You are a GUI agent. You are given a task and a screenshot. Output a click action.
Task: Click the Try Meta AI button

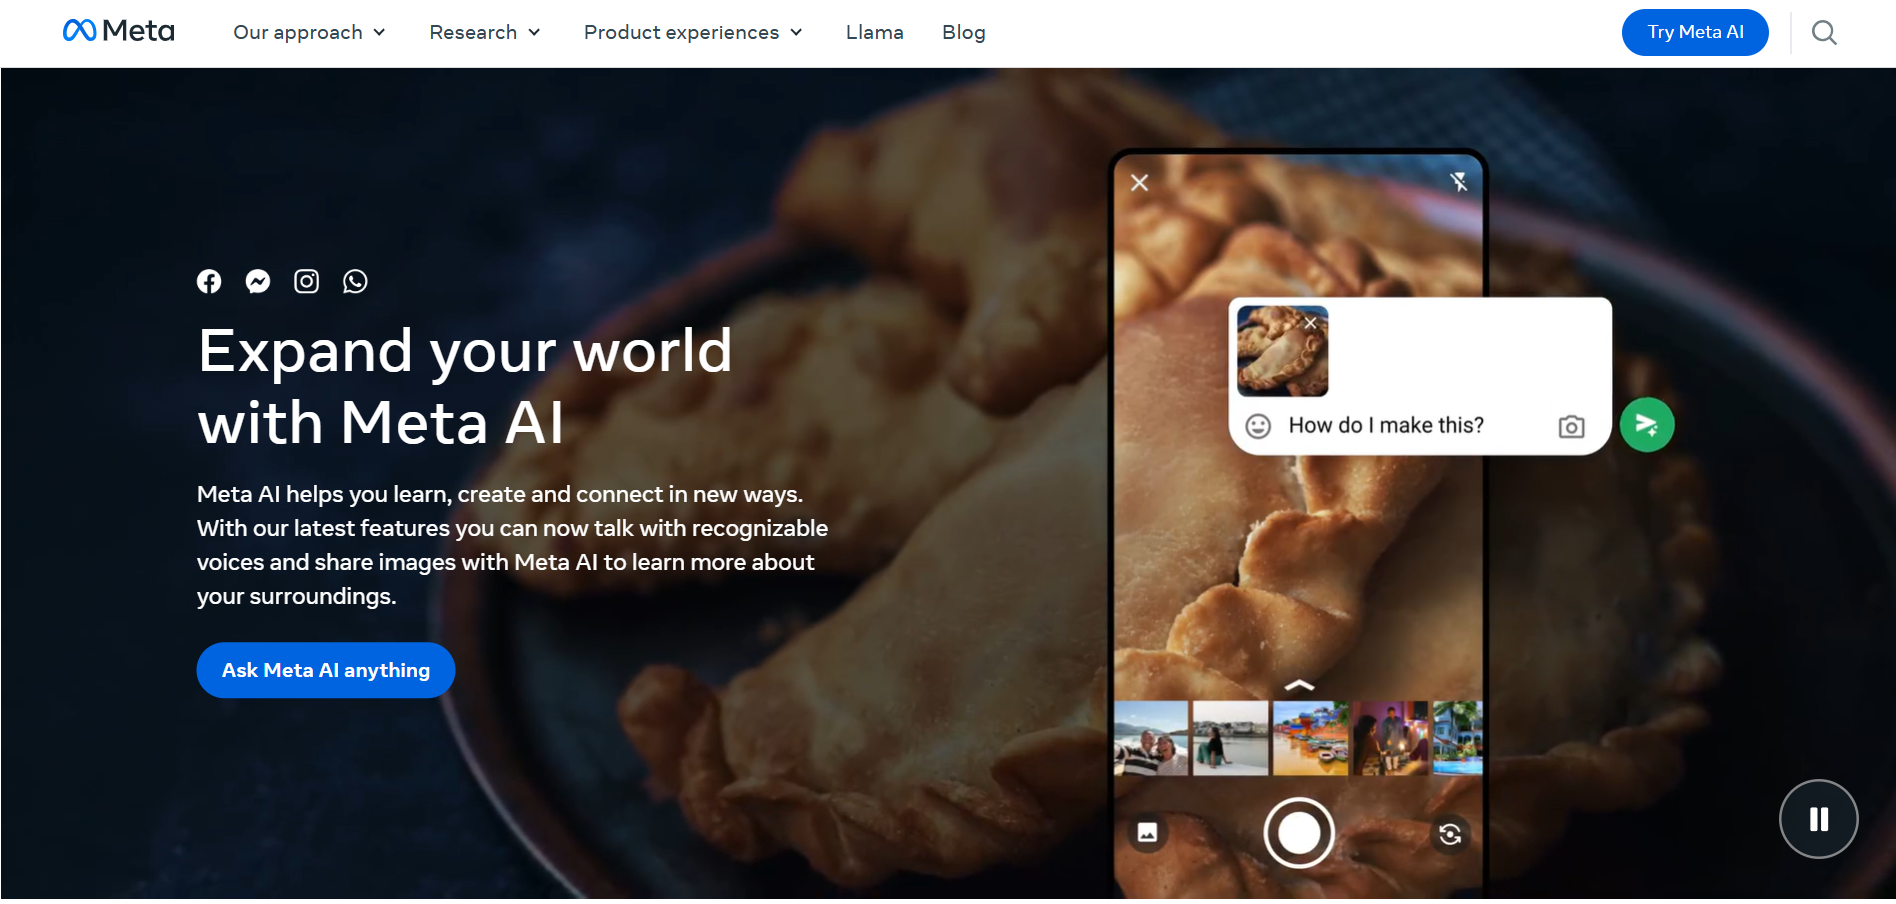click(x=1695, y=33)
